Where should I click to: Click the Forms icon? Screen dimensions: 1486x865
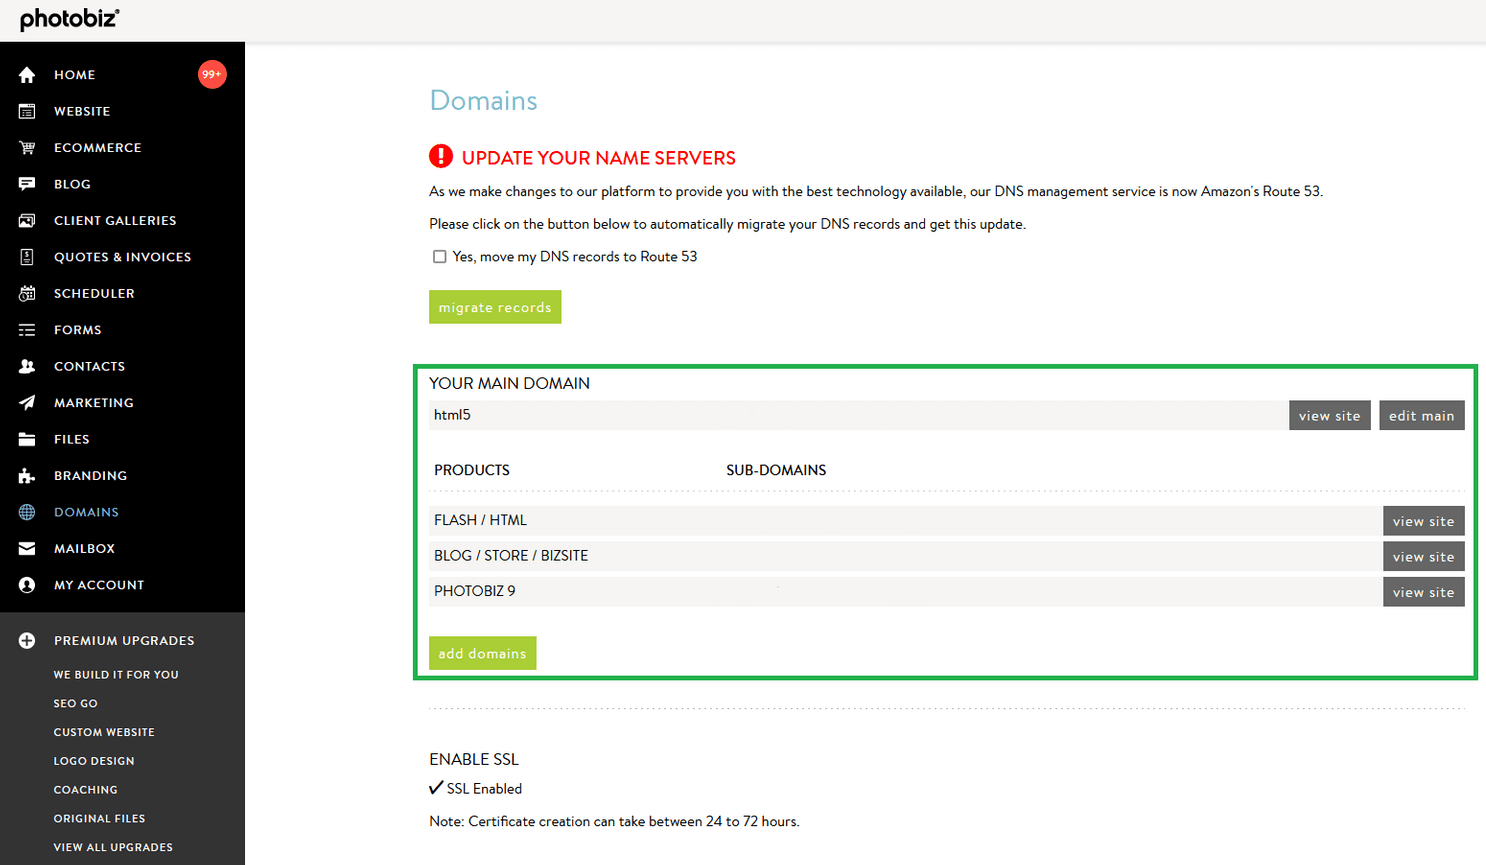[25, 329]
